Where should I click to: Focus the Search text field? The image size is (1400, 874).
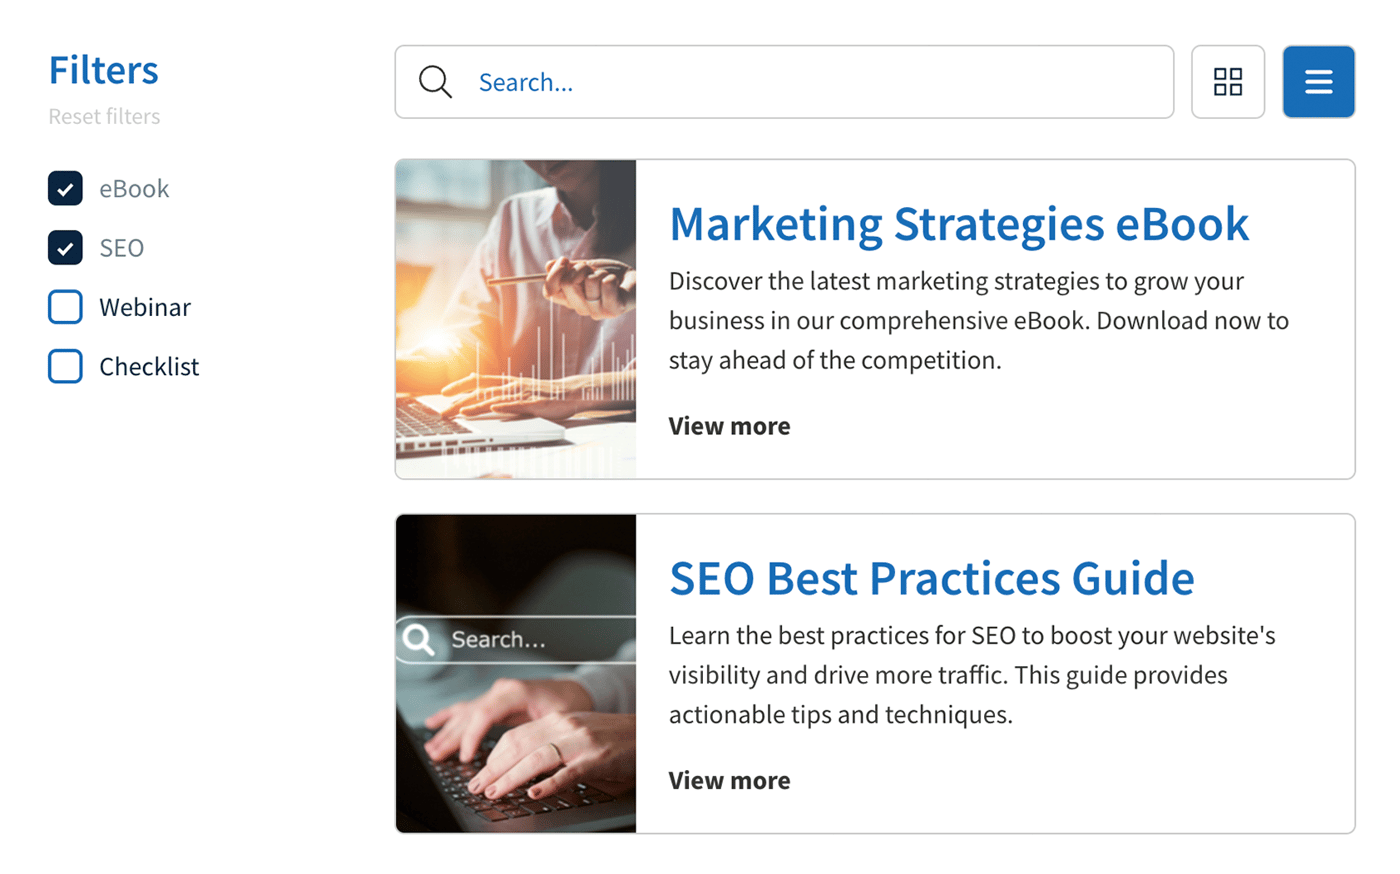point(800,82)
